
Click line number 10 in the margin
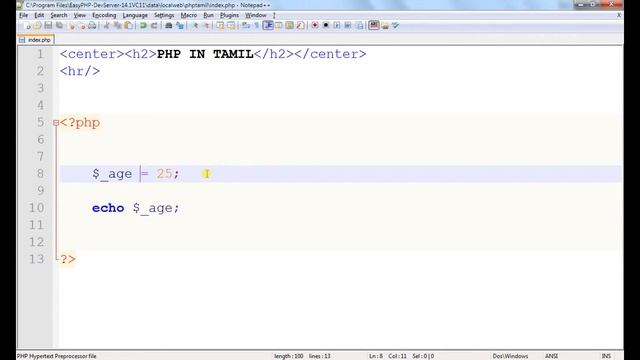point(36,208)
